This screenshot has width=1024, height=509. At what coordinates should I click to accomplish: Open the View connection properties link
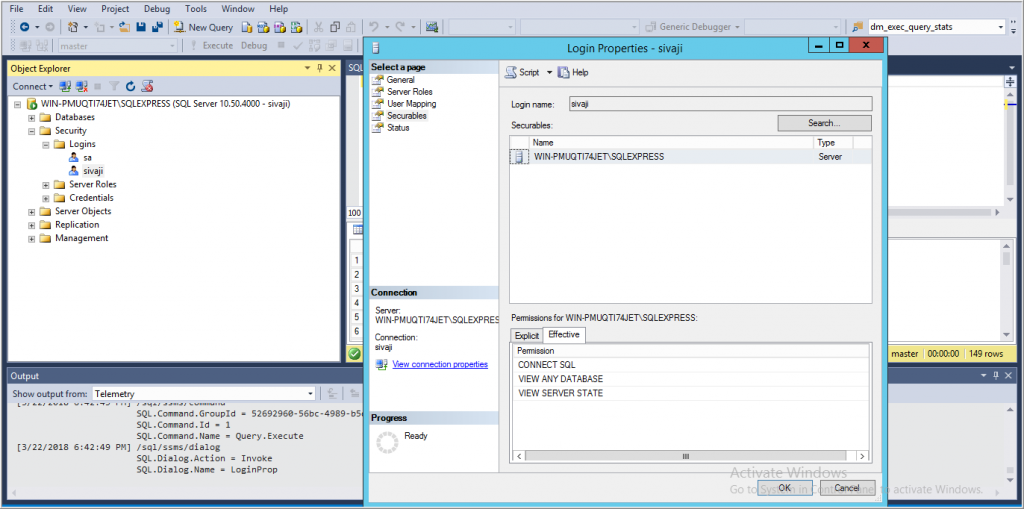pyautogui.click(x=440, y=364)
